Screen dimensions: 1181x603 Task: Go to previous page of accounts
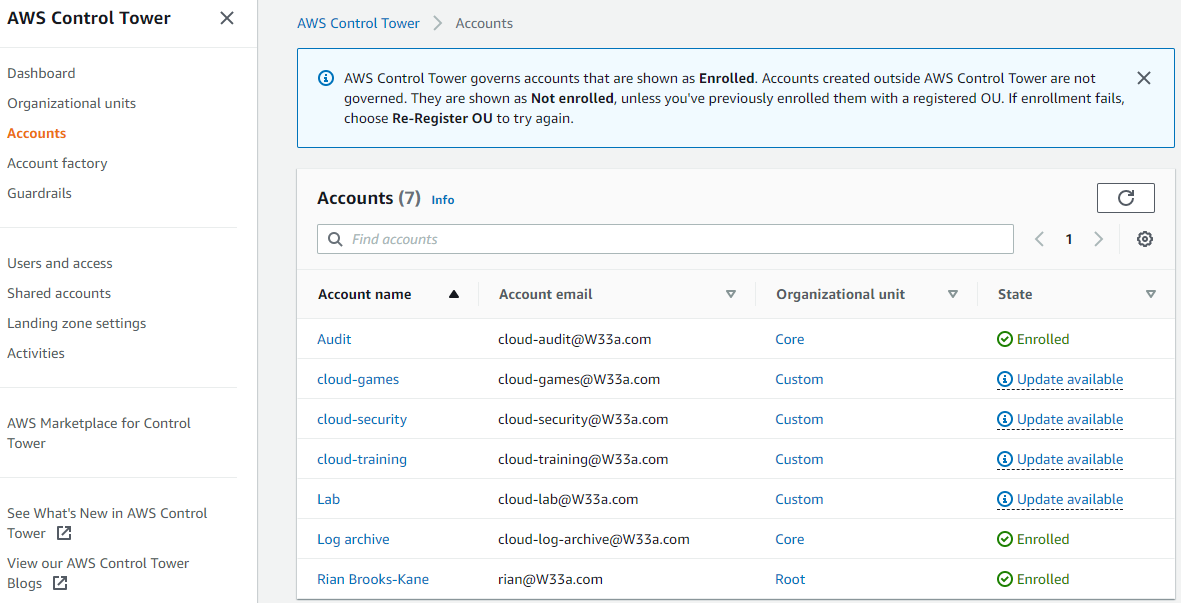point(1040,239)
